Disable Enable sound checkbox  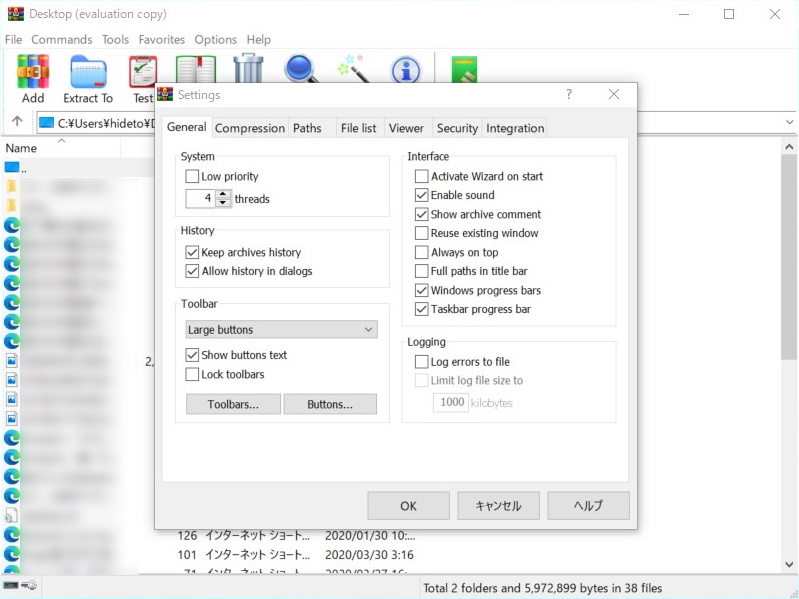pyautogui.click(x=421, y=195)
